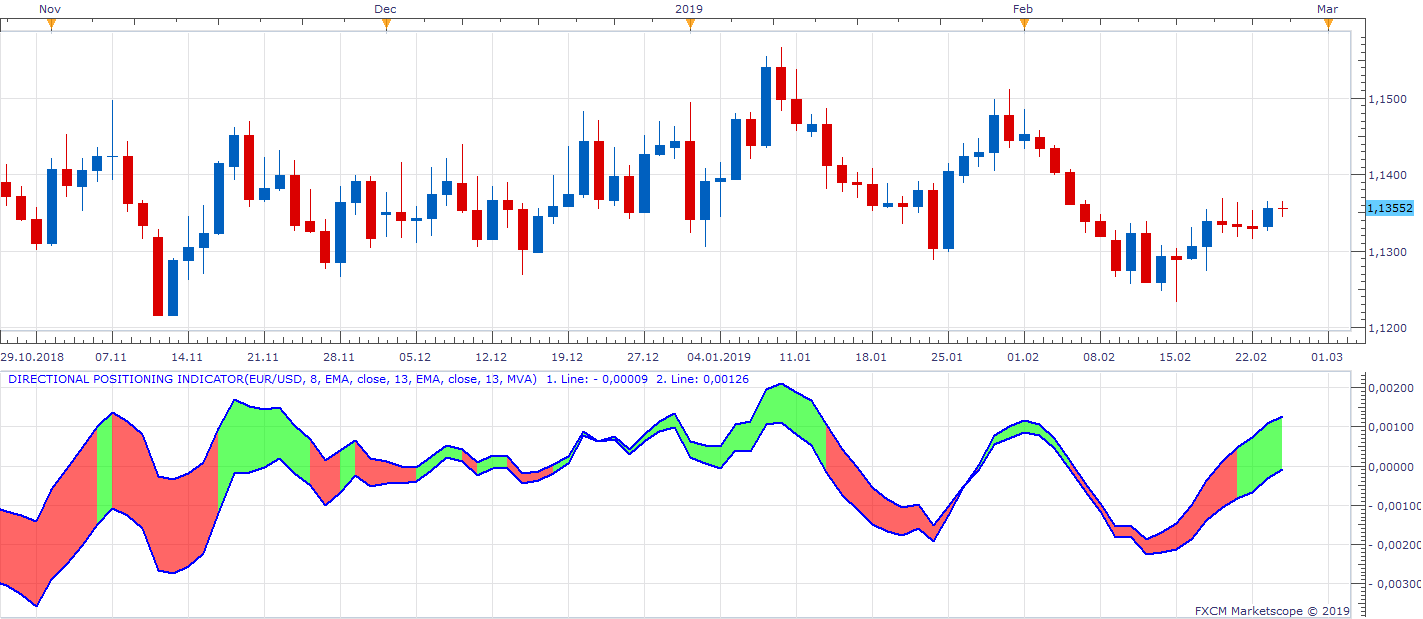Click the 12.12 date label

491,357
